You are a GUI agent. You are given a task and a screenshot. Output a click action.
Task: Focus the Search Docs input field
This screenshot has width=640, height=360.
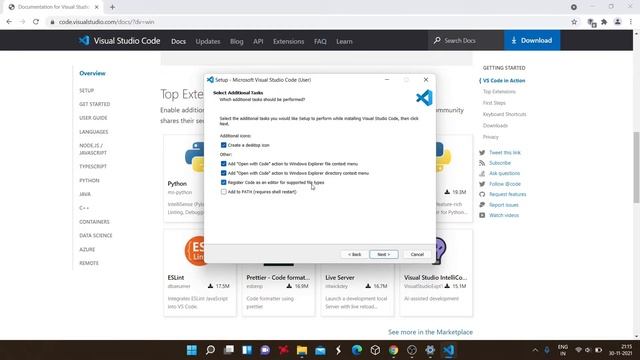466,40
